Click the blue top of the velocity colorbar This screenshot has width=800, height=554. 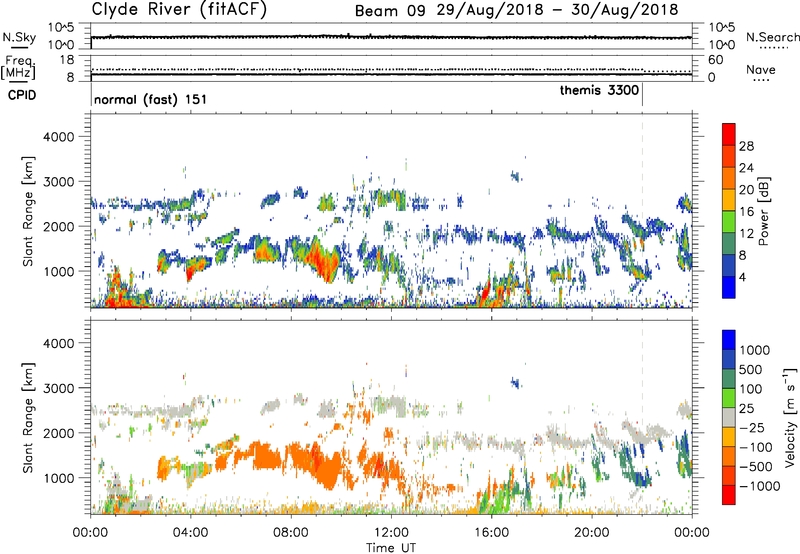pos(729,340)
